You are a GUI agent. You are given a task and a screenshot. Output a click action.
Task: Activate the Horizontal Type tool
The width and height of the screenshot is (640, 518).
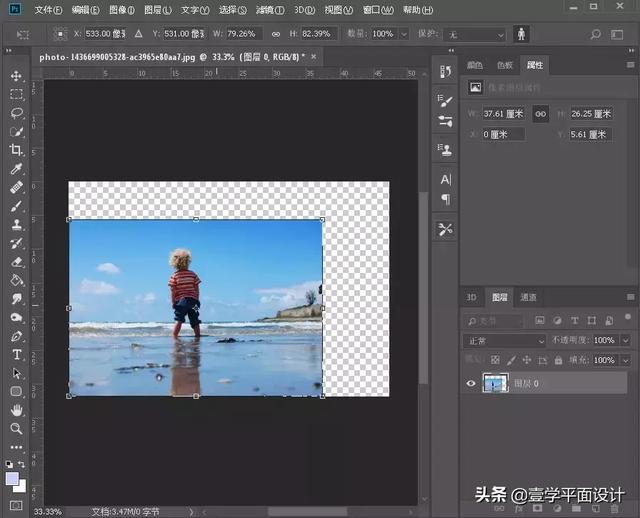click(16, 354)
